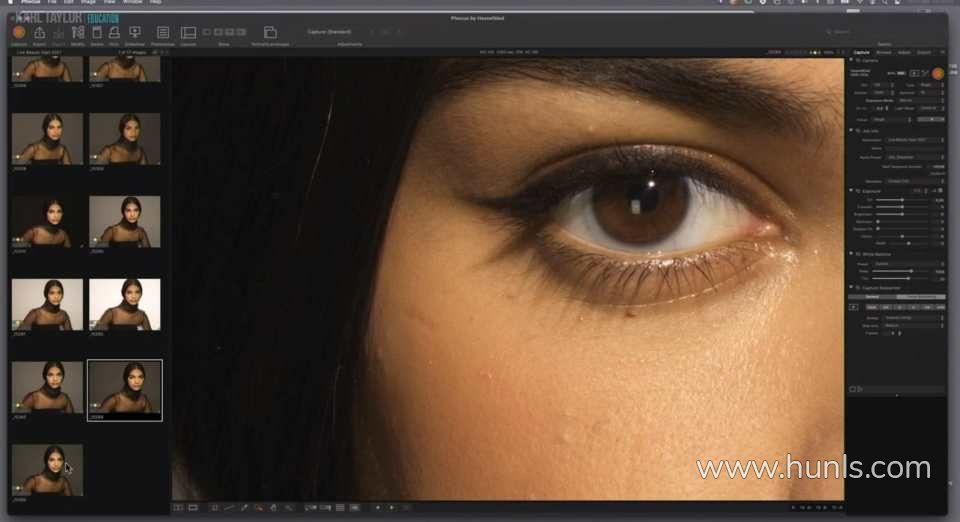960x522 pixels.
Task: Click the compare view icon in the bottom toolbar
Action: [x=178, y=508]
